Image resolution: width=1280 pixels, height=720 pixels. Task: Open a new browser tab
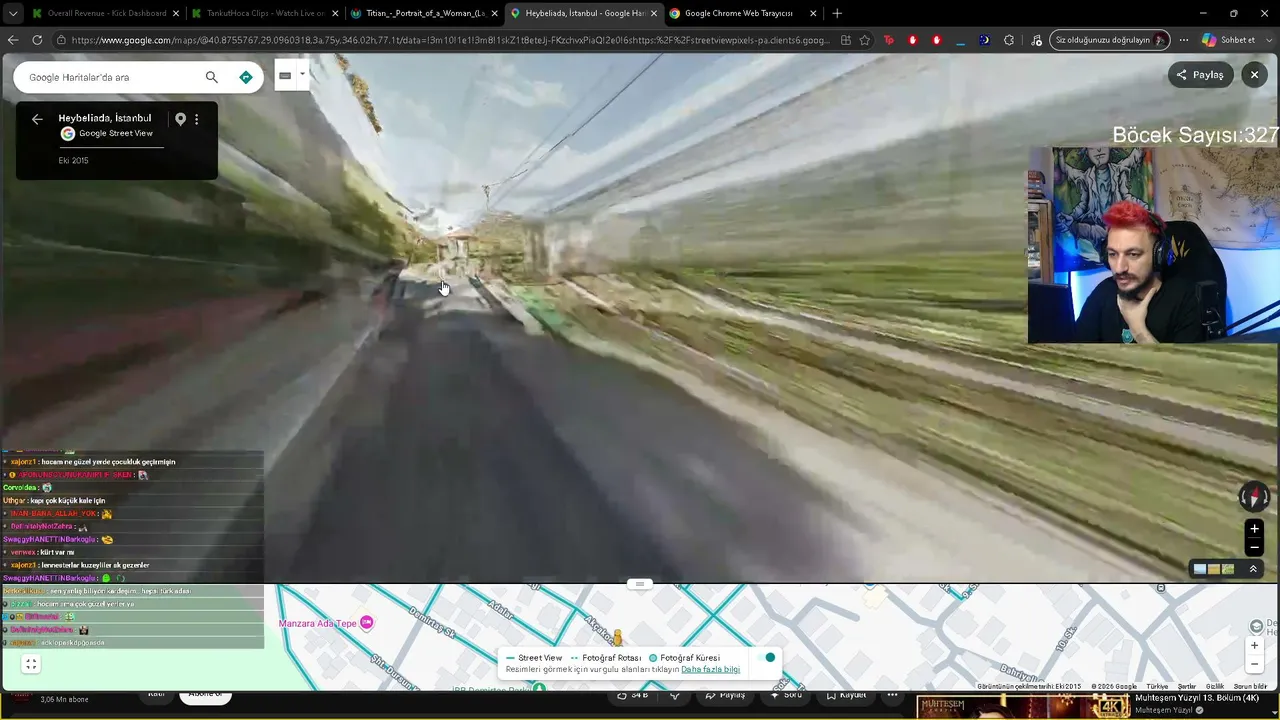click(x=837, y=13)
